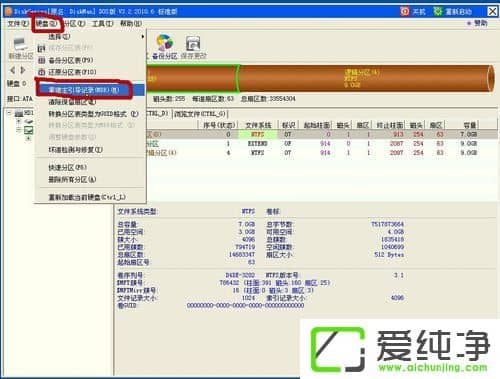Expand the first partition node under HD1
The height and width of the screenshot is (379, 500).
click(18, 121)
